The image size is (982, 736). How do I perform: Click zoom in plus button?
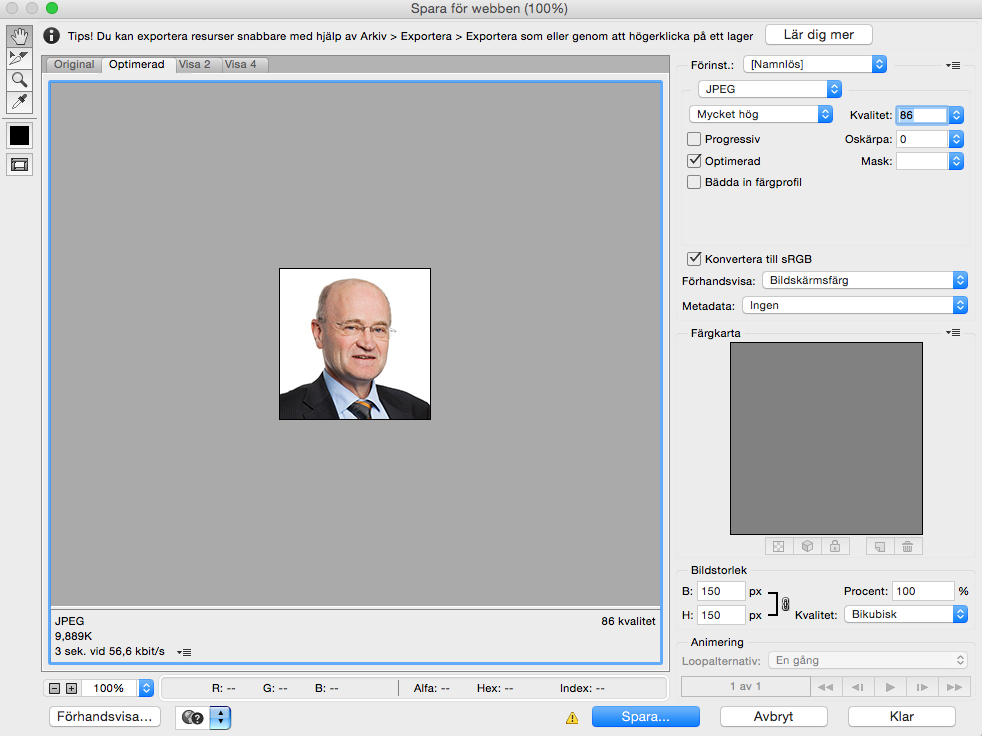coord(71,688)
